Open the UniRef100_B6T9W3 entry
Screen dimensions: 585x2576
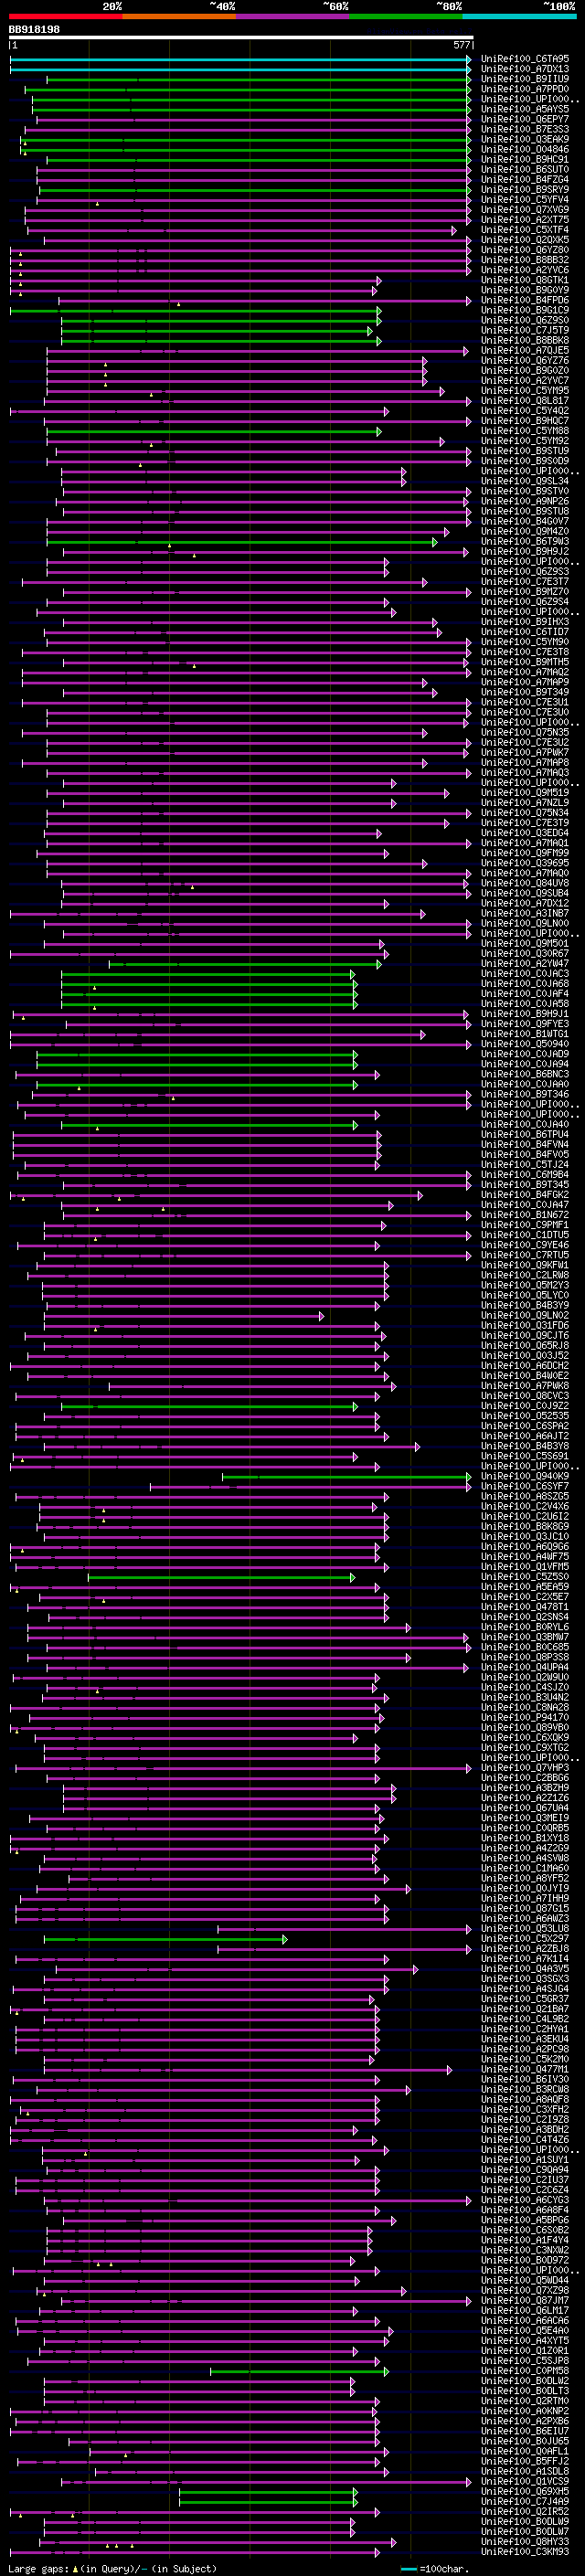point(525,542)
